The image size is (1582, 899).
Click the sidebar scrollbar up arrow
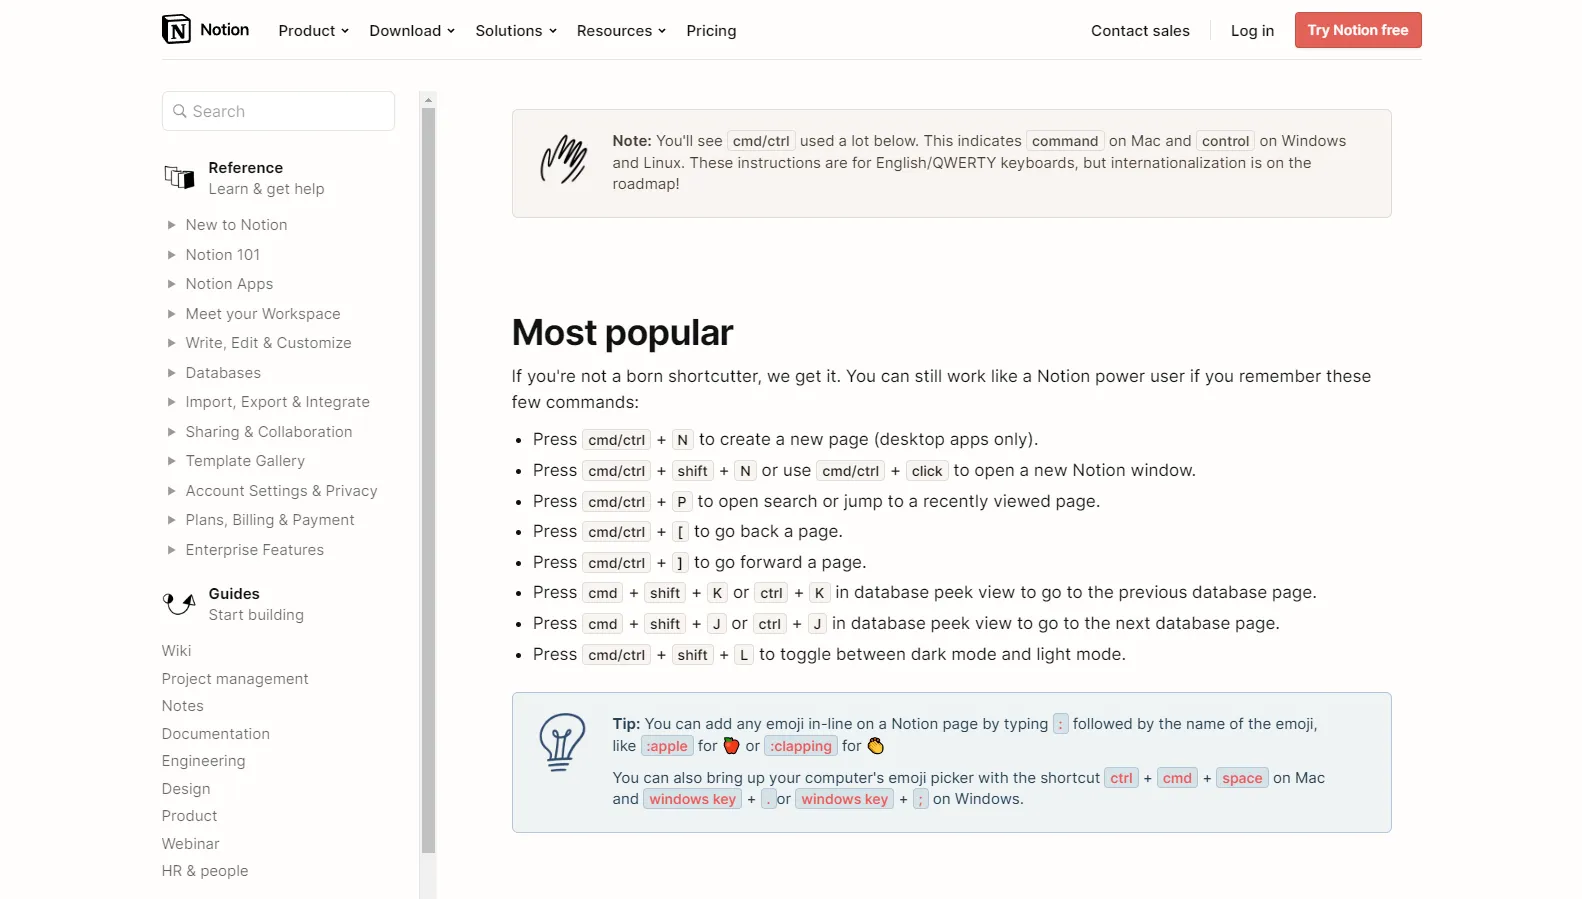[x=428, y=100]
